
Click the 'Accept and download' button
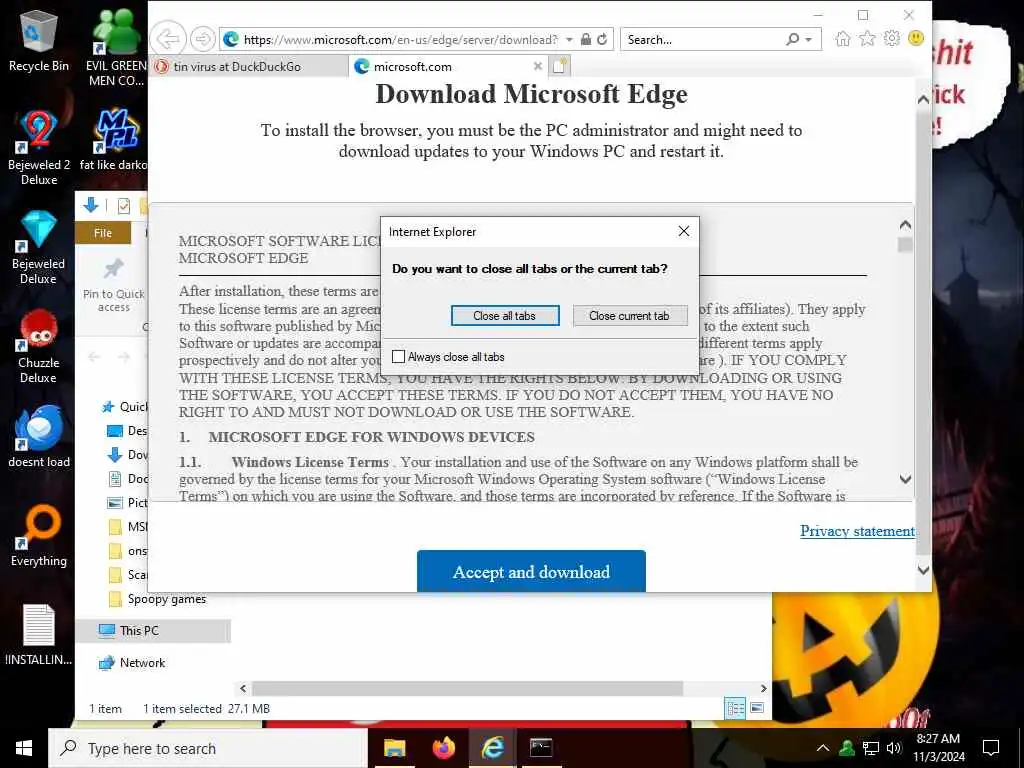pos(531,571)
